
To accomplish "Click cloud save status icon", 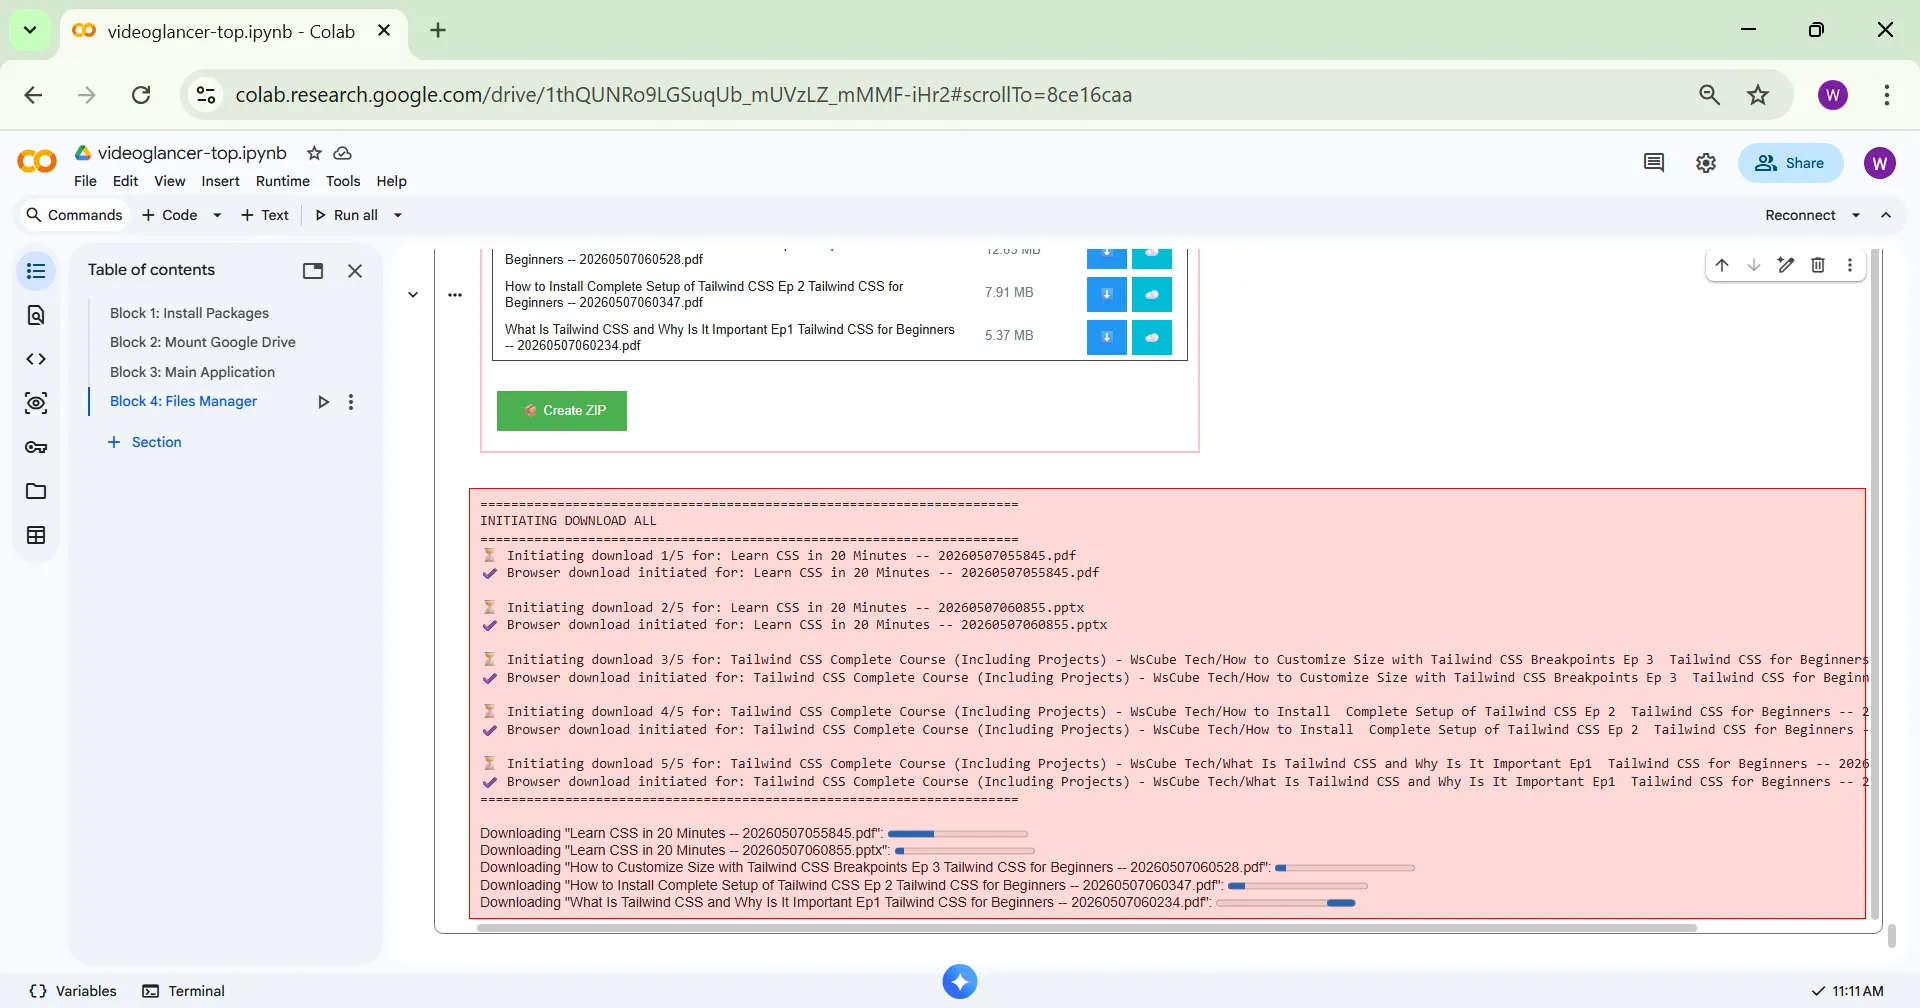I will [x=342, y=153].
